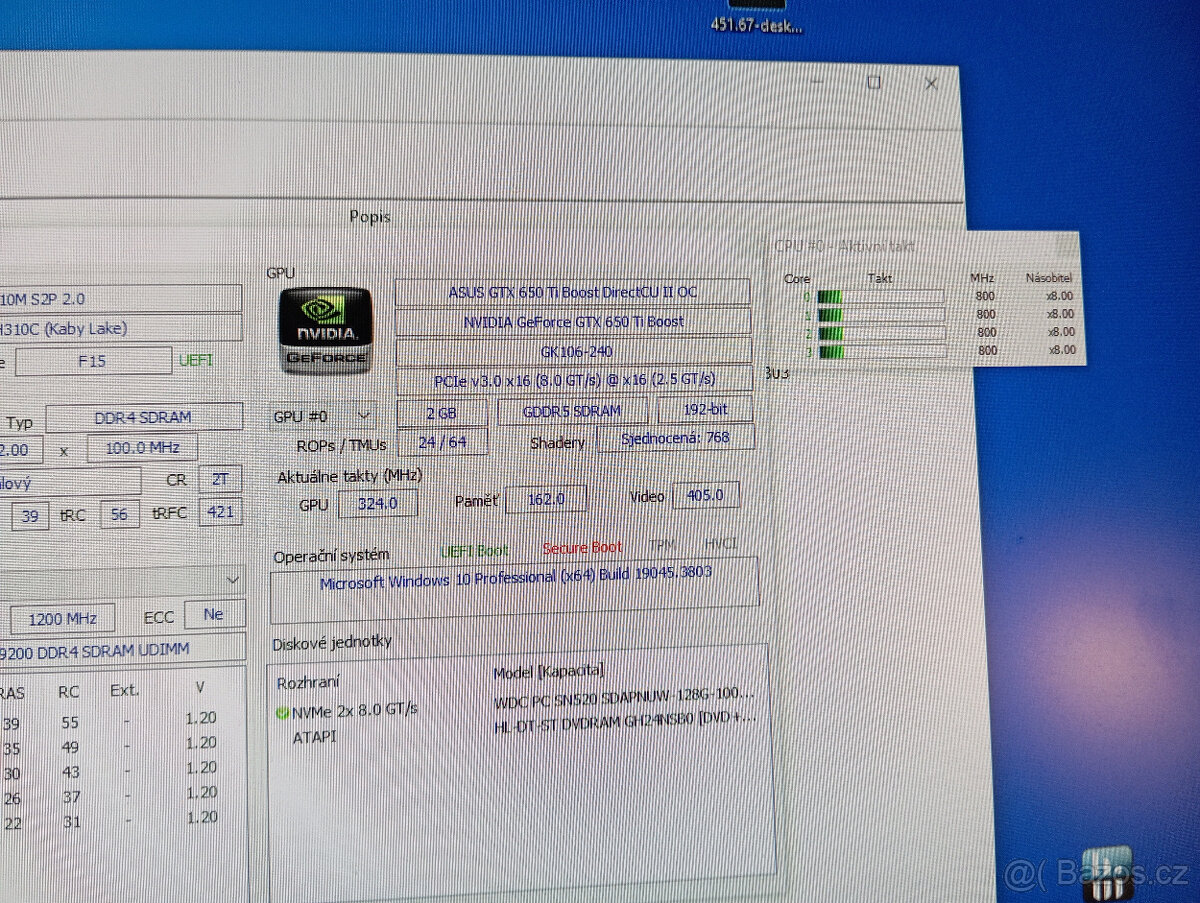Click the CR value 2T
Image resolution: width=1200 pixels, height=903 pixels.
click(220, 479)
